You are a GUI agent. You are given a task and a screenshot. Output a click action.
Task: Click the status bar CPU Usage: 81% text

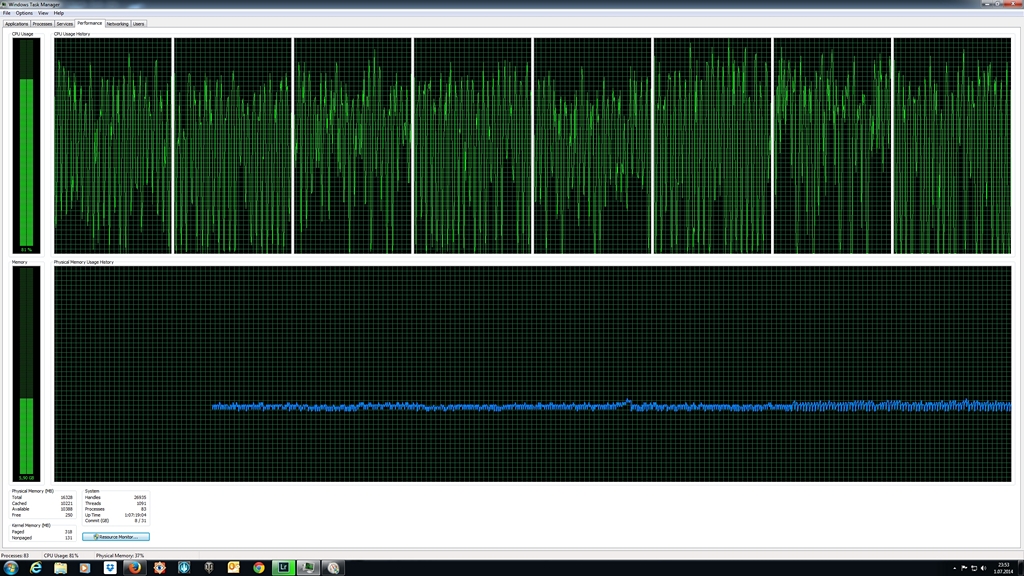61,556
